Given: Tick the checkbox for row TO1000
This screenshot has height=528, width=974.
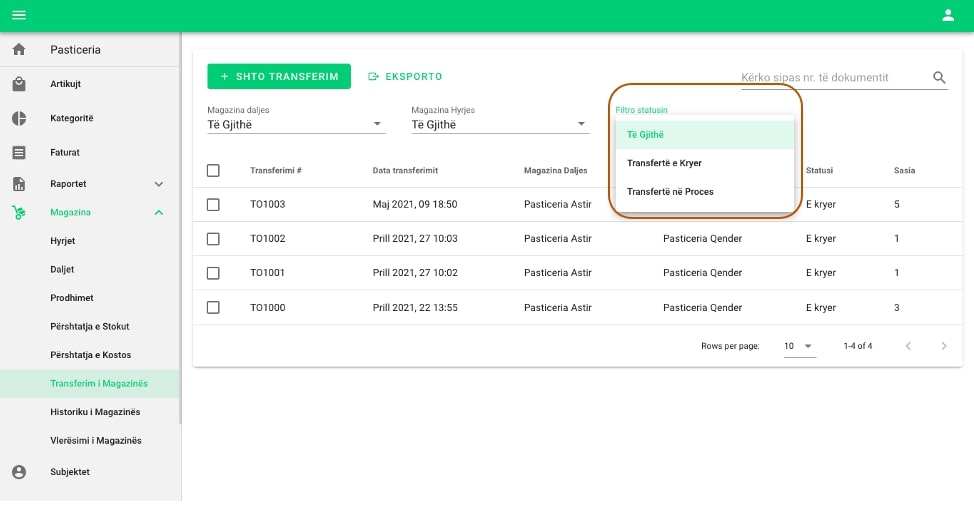Looking at the screenshot, I should (x=213, y=308).
